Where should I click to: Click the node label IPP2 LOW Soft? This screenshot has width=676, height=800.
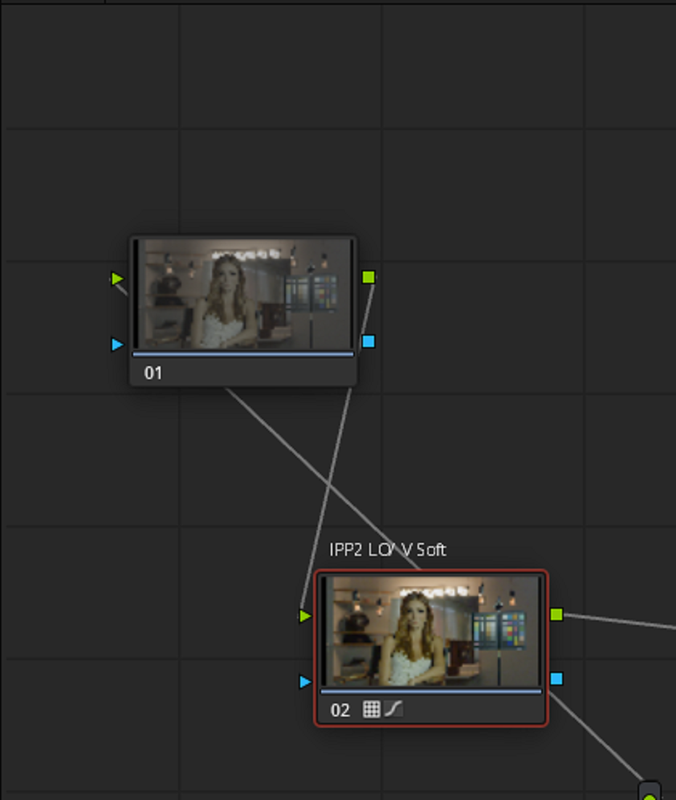pos(388,550)
